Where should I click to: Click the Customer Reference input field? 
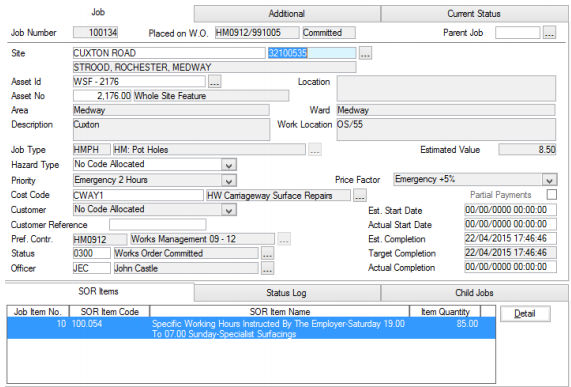pos(158,224)
